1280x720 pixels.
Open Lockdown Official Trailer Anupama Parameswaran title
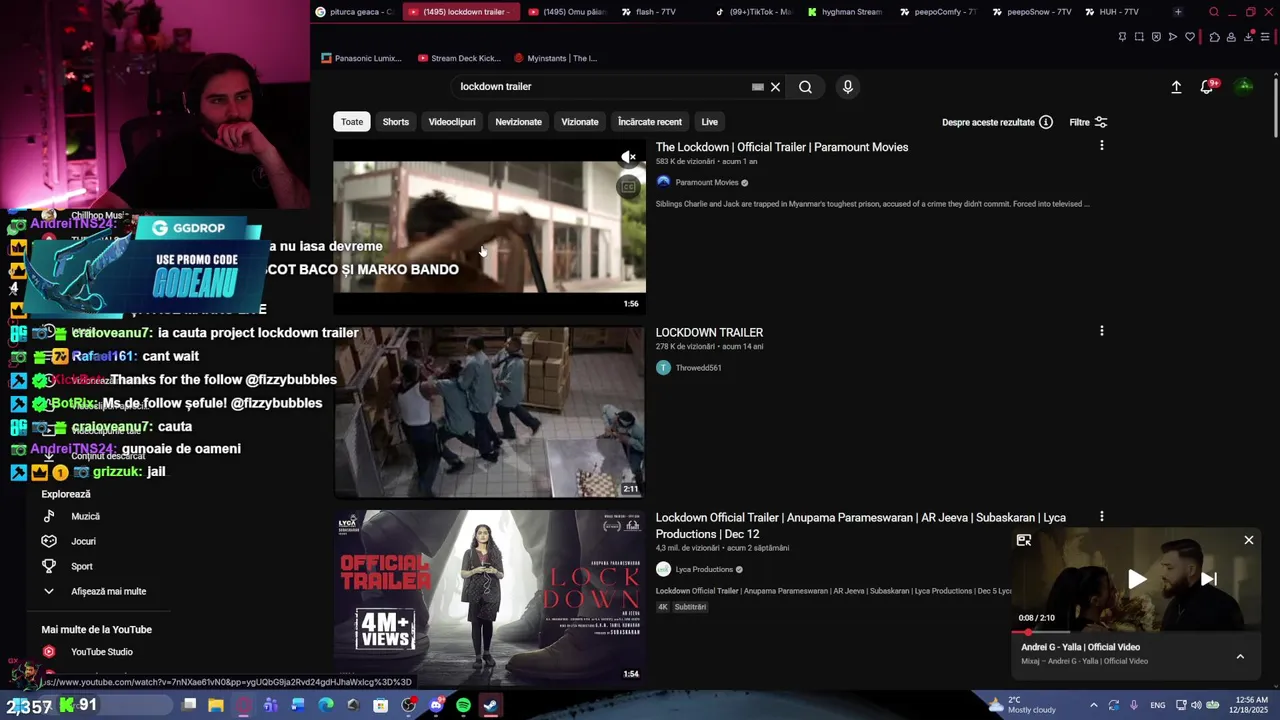pyautogui.click(x=861, y=526)
